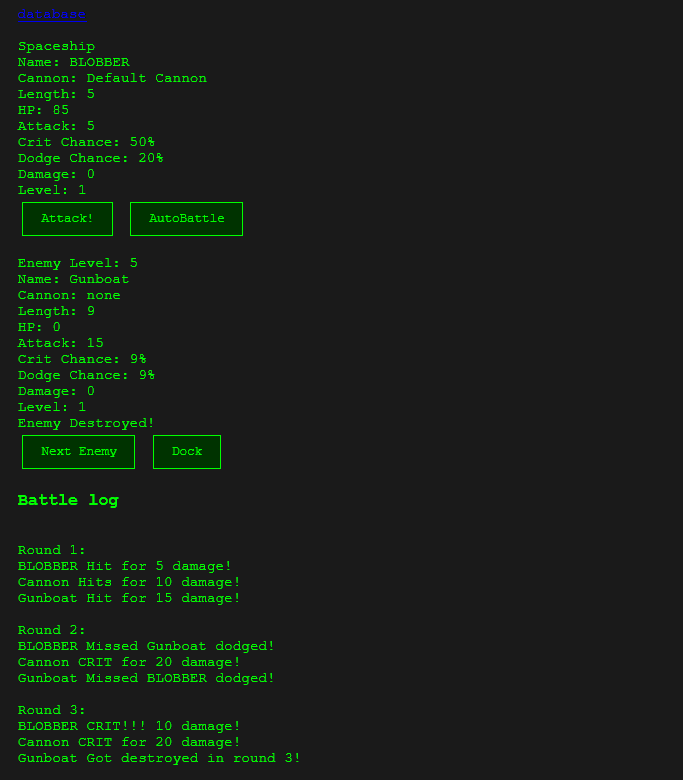Open the blue database link
683x780 pixels.
51,14
